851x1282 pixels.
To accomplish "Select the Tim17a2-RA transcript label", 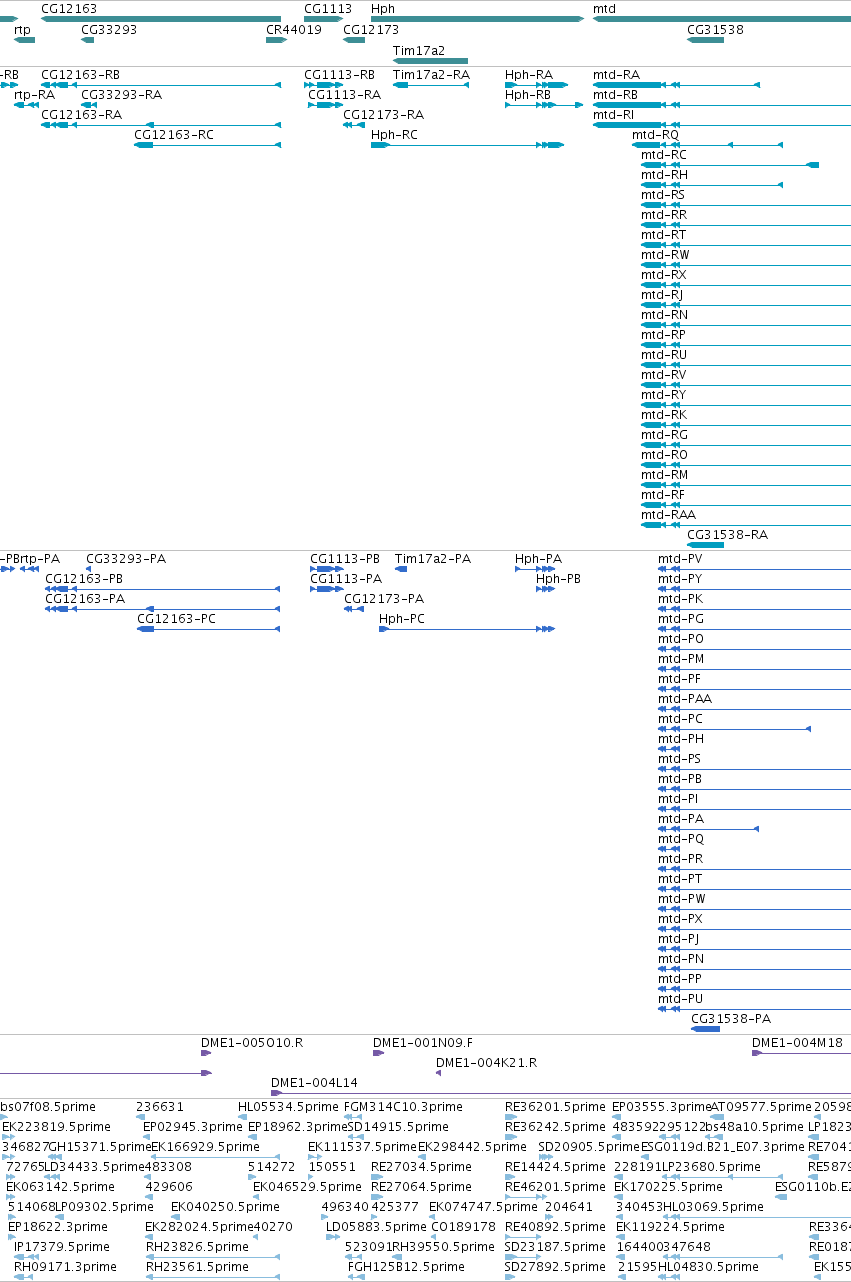I will click(x=431, y=75).
